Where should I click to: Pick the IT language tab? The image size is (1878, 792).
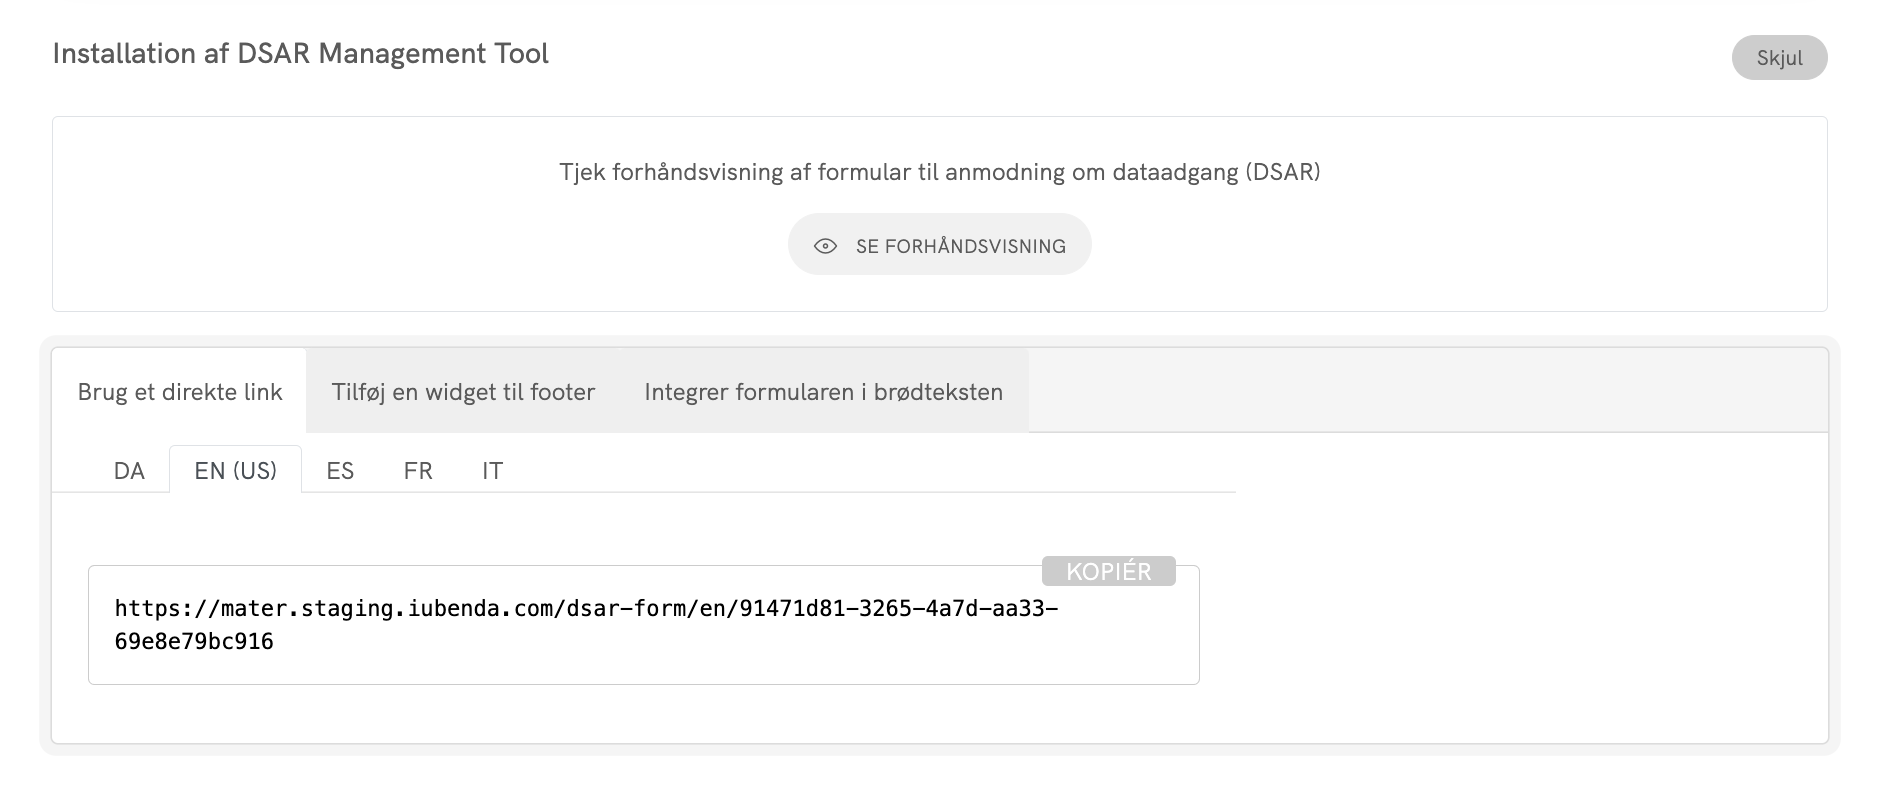pos(492,471)
